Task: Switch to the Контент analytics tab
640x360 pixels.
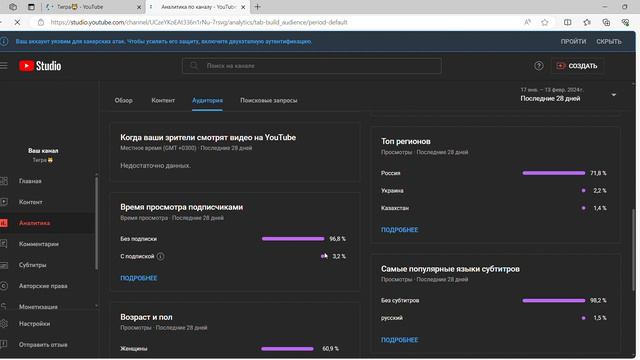Action: [x=163, y=100]
